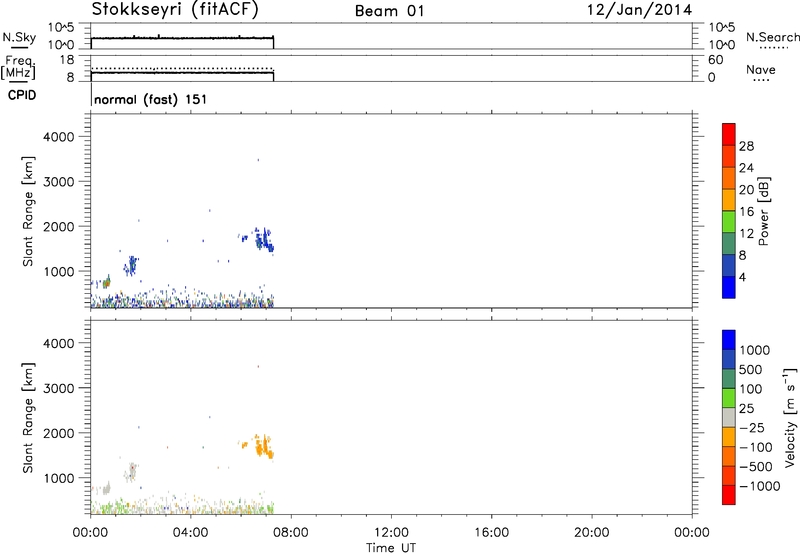Viewport: 800px width, 554px height.
Task: Click the Stokkseyri (fitACF) plot title
Action: click(175, 10)
